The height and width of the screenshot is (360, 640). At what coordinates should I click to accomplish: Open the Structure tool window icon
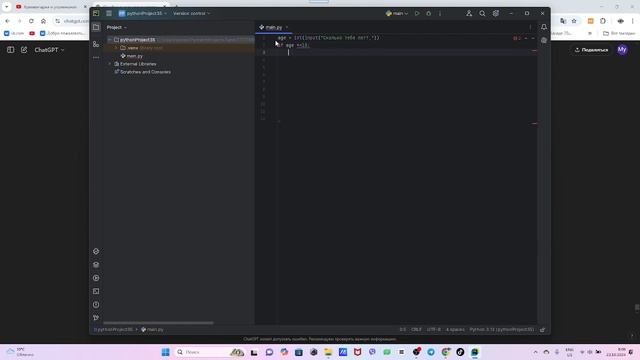tap(96, 44)
